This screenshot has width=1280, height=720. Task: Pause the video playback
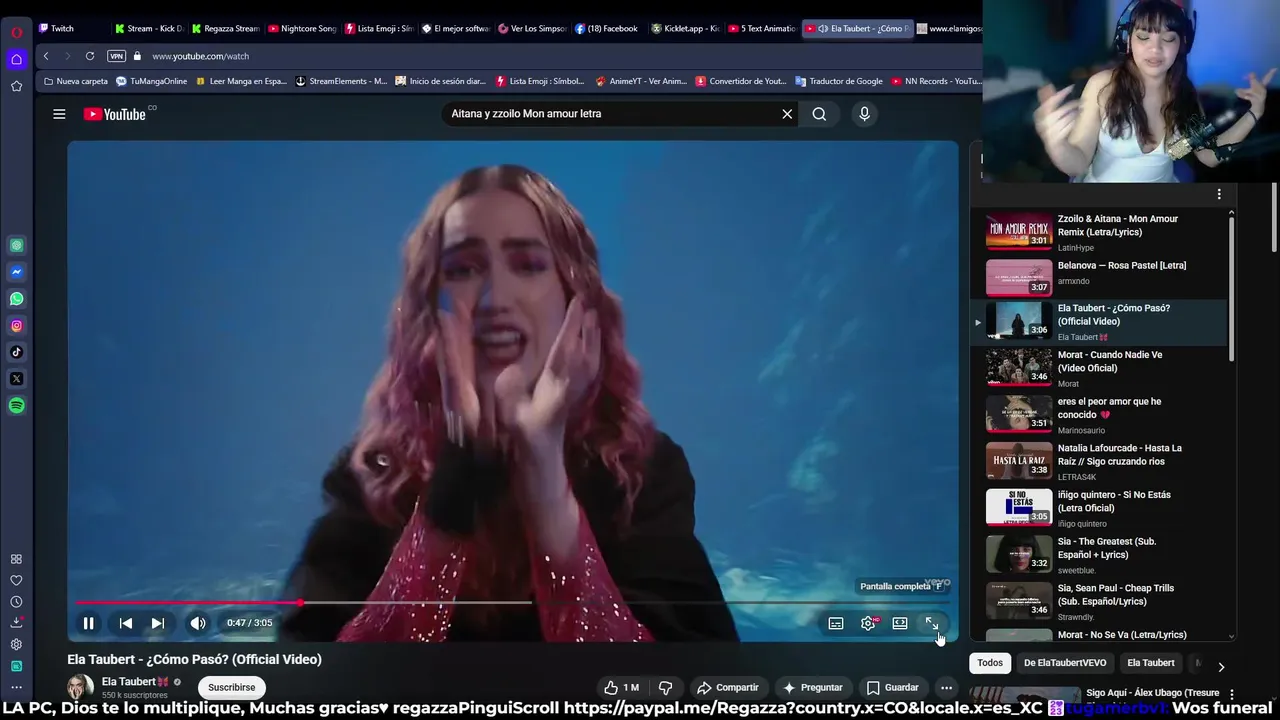88,623
